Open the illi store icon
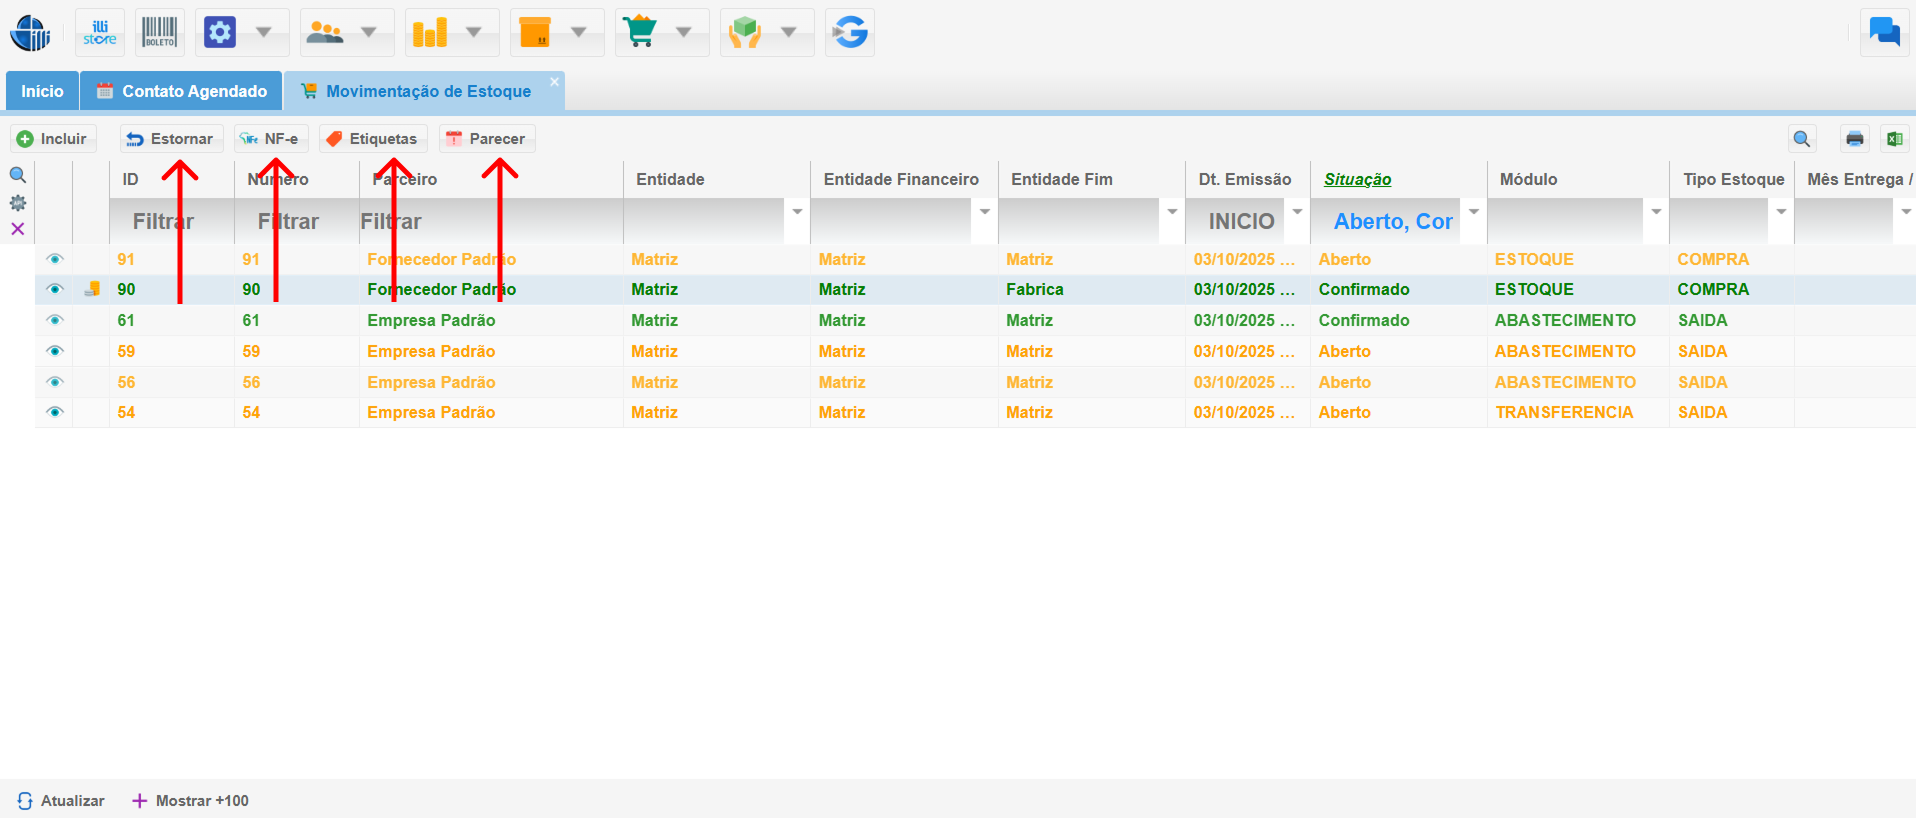Image resolution: width=1916 pixels, height=818 pixels. 100,33
